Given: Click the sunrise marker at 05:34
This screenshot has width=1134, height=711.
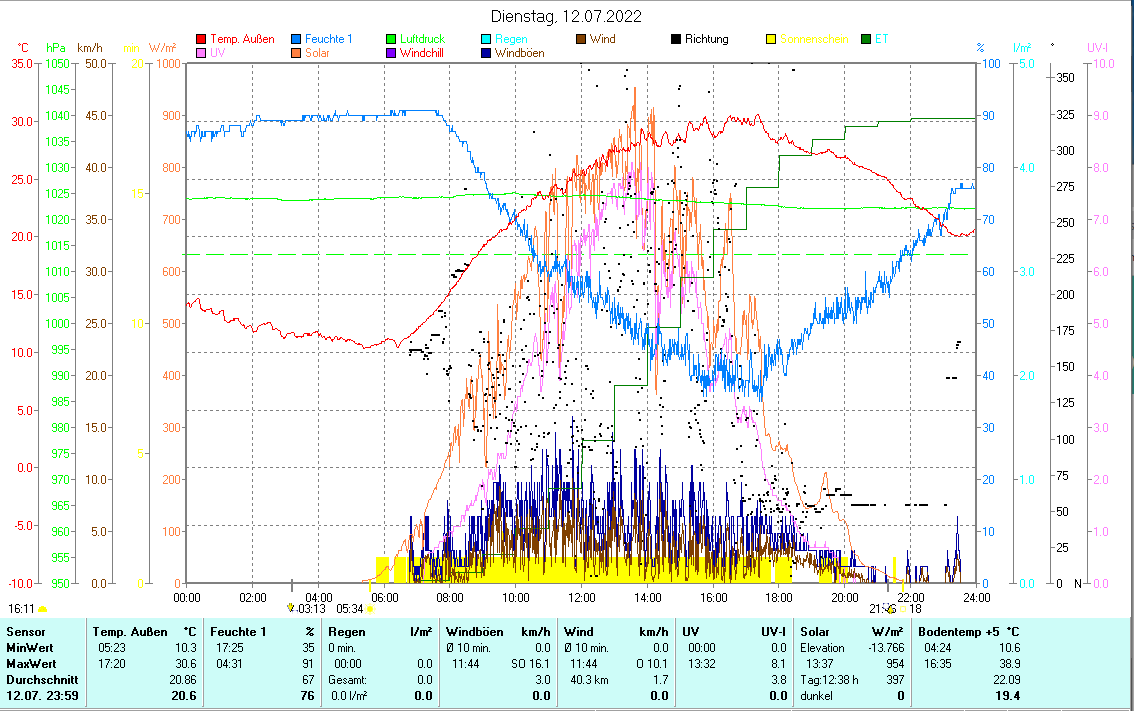Looking at the screenshot, I should pyautogui.click(x=371, y=608).
